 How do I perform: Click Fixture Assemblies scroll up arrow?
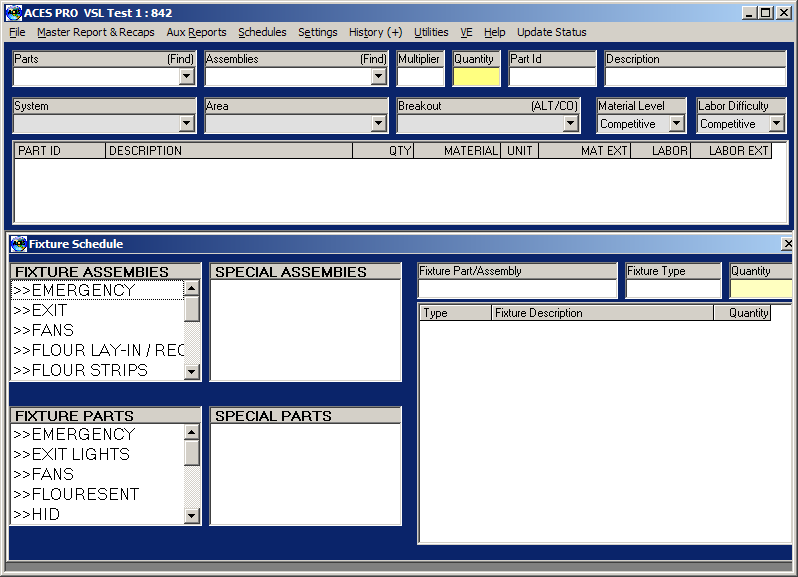191,288
